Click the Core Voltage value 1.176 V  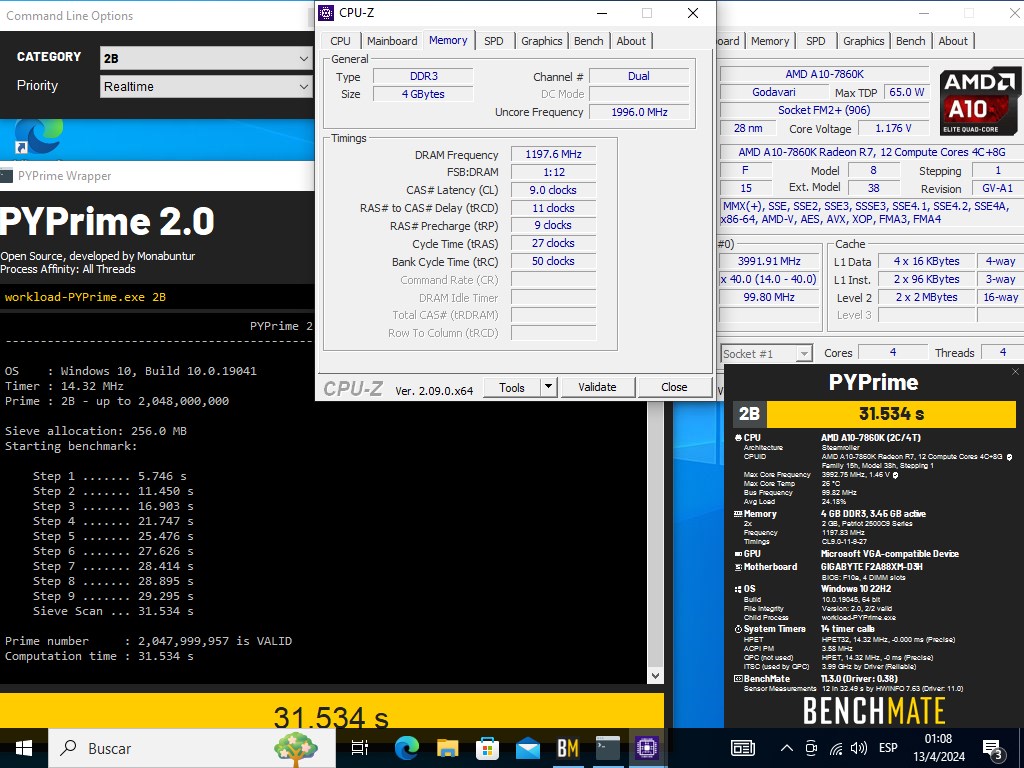pyautogui.click(x=893, y=128)
